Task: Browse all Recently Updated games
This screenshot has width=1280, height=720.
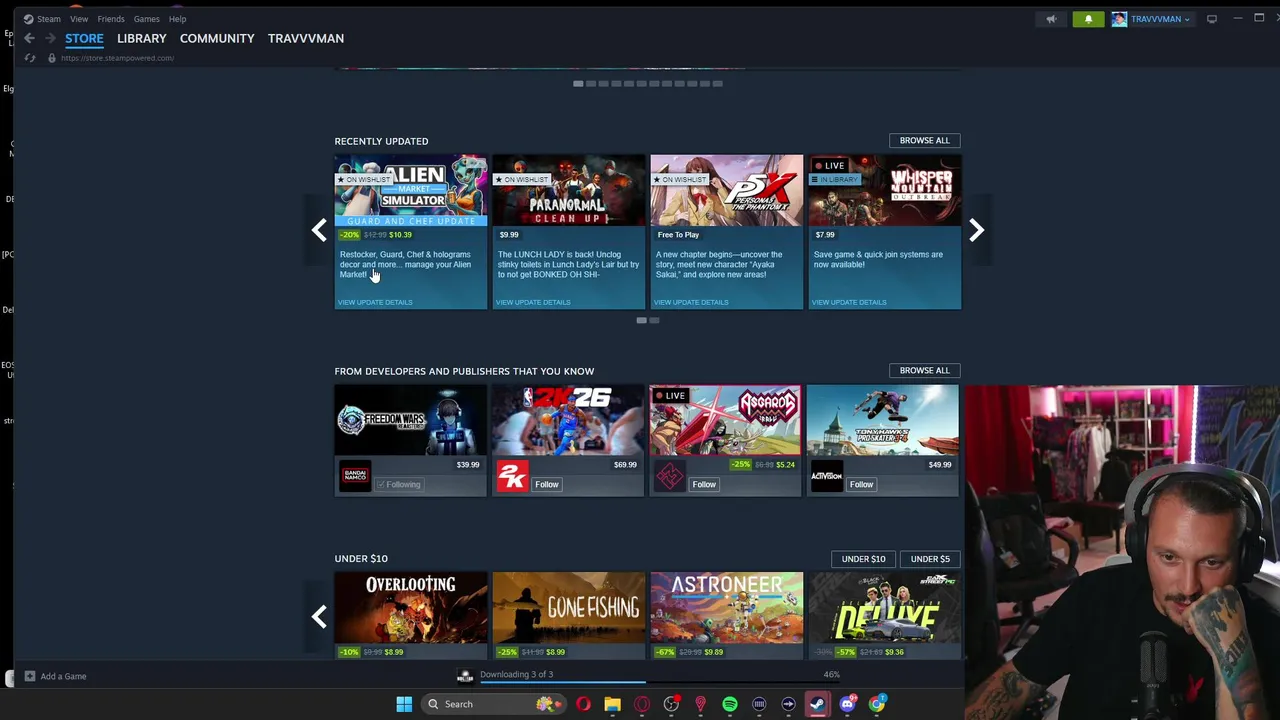Action: click(924, 140)
